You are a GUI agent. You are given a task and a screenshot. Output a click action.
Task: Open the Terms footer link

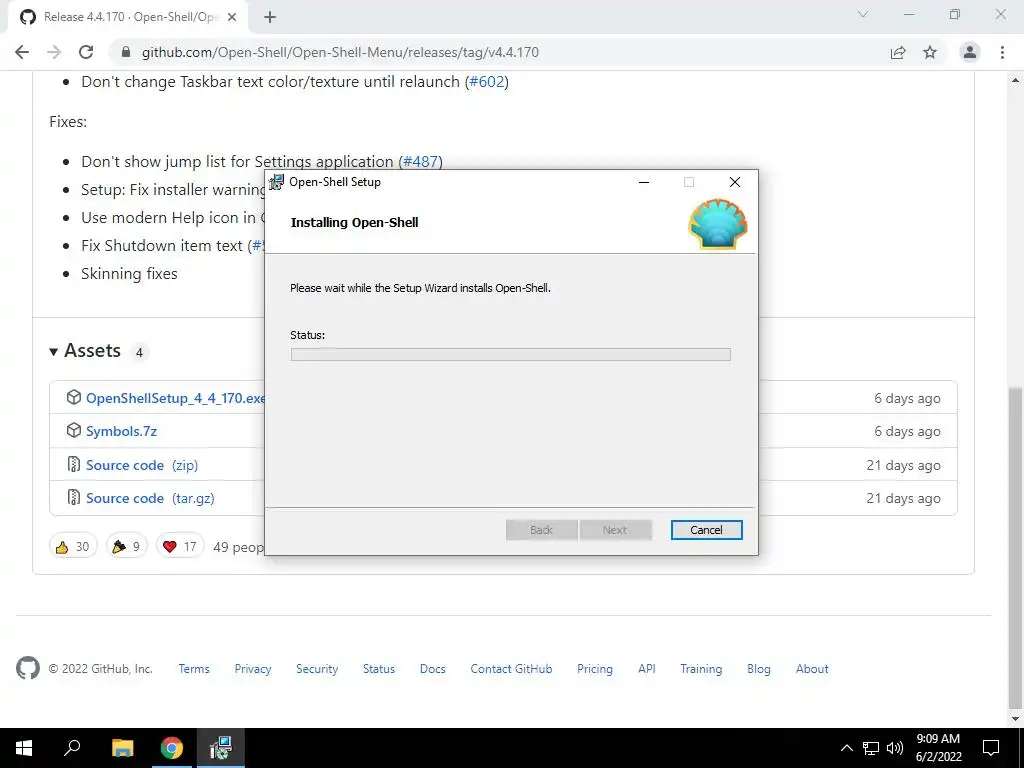194,669
